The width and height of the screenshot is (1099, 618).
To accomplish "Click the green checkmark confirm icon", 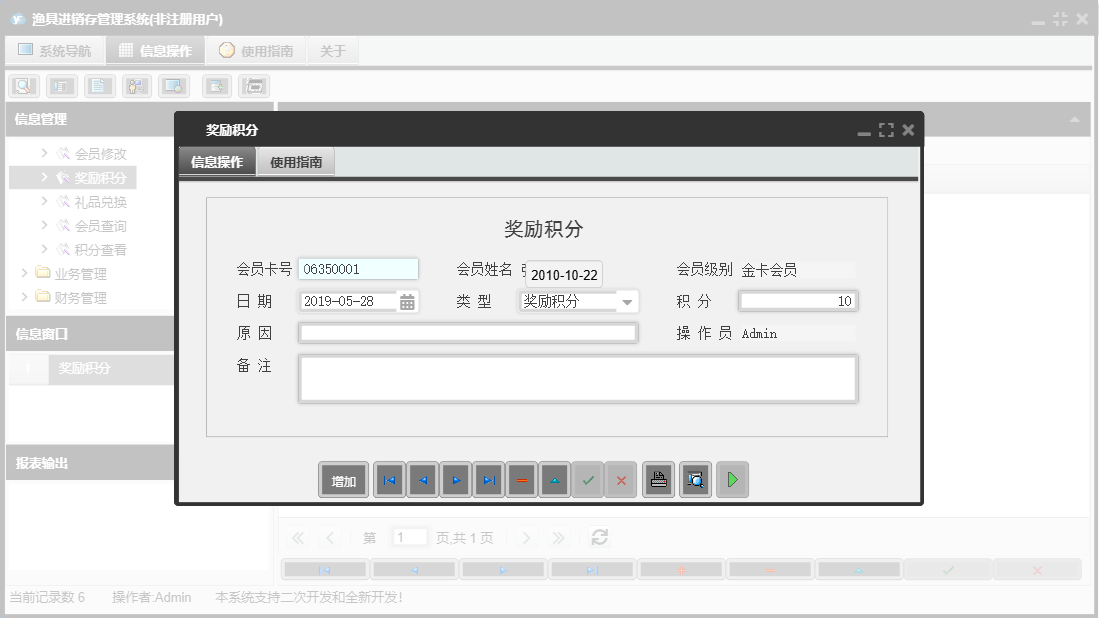I will tap(588, 479).
